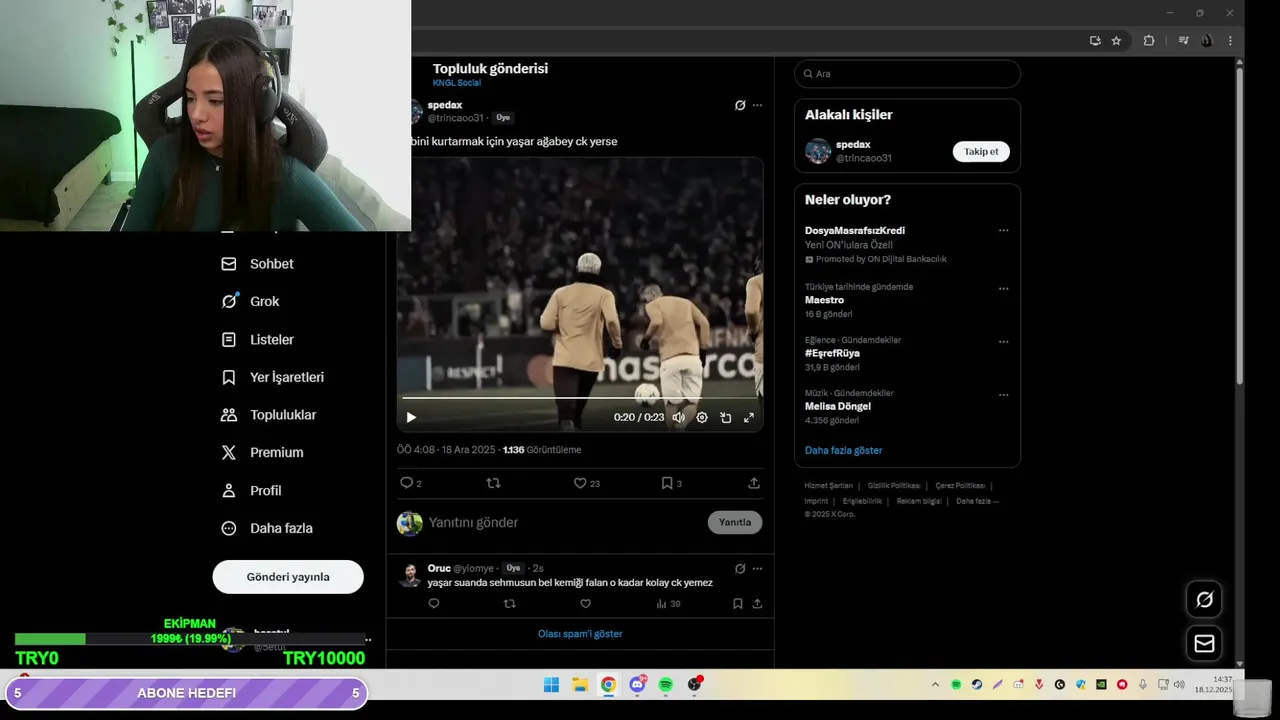The width and height of the screenshot is (1280, 720).
Task: Open Listeler in the sidebar
Action: (257, 340)
